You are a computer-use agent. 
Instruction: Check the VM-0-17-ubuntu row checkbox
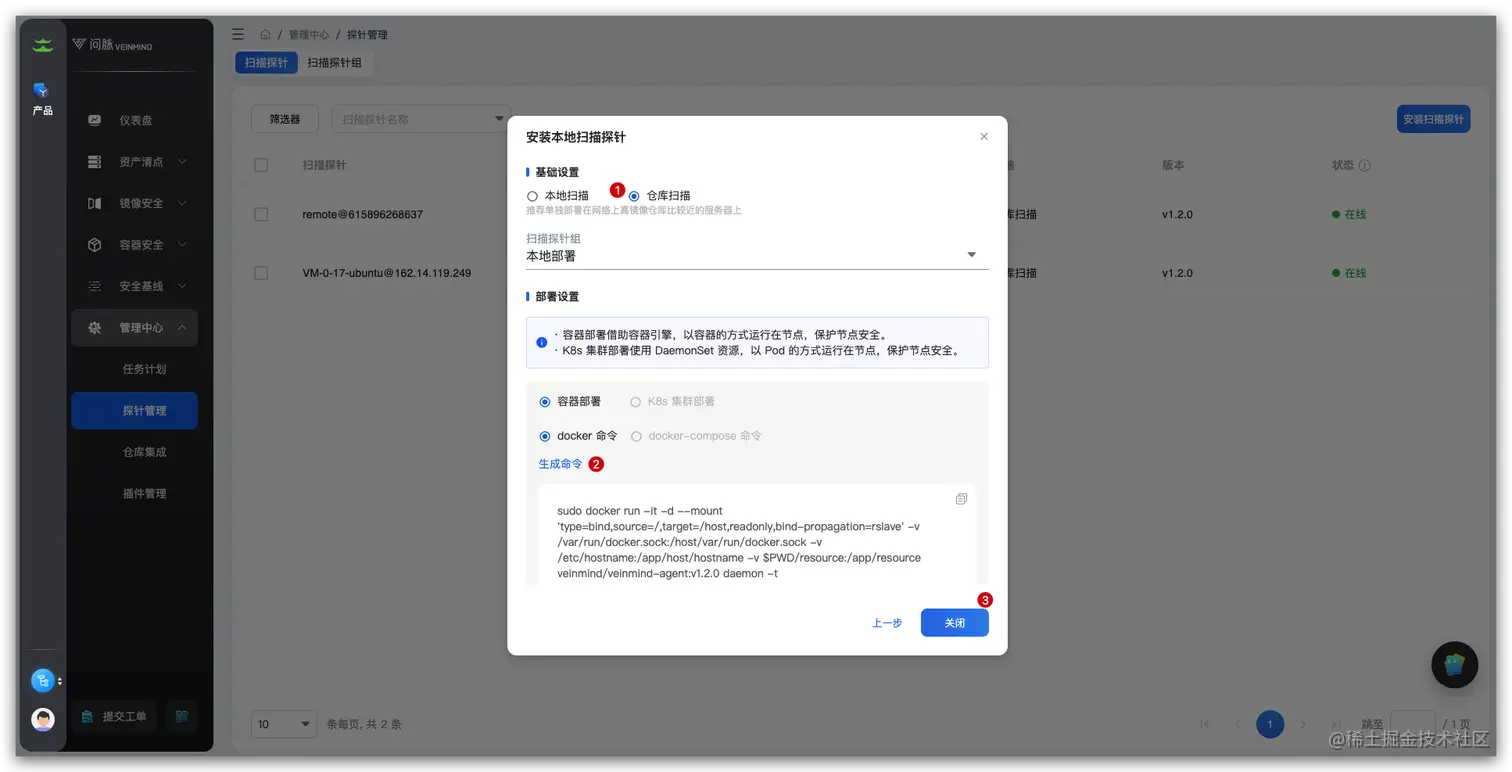261,273
